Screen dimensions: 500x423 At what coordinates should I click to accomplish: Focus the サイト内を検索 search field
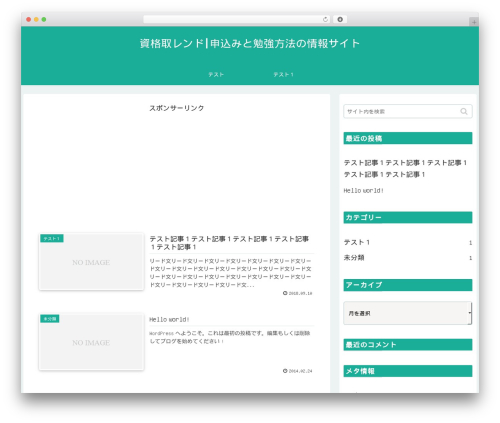click(x=408, y=111)
